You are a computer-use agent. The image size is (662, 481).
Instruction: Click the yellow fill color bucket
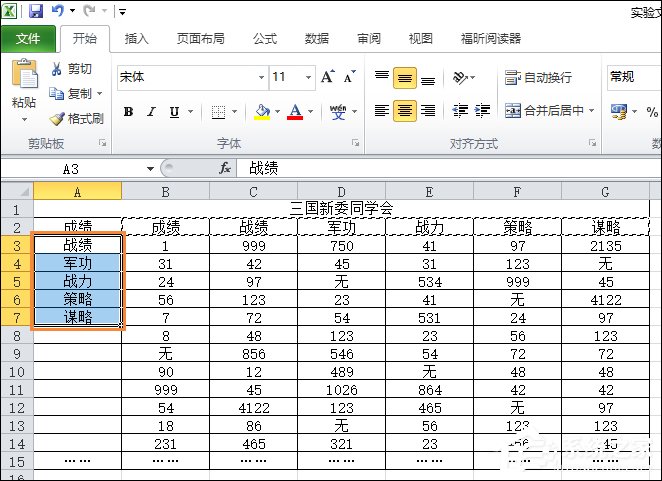click(x=262, y=112)
